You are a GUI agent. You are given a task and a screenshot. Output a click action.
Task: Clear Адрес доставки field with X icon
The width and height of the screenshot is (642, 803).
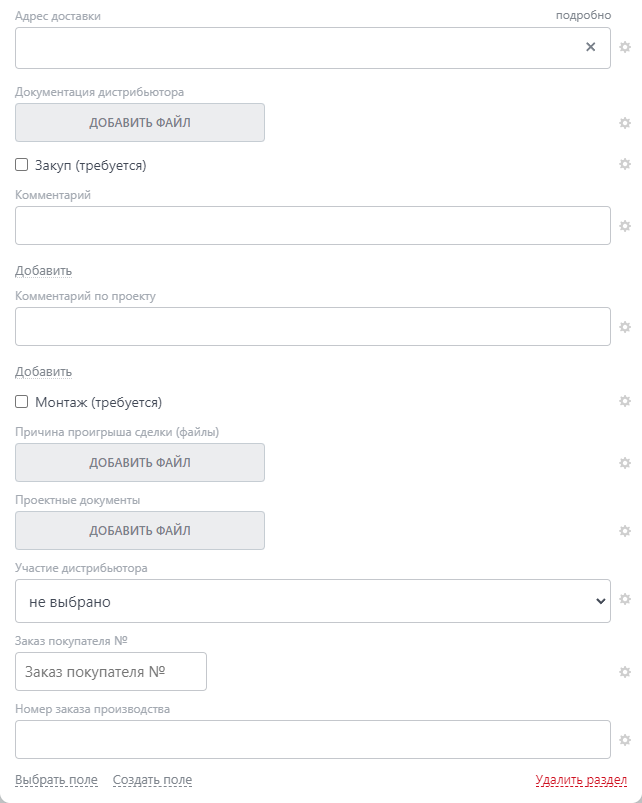click(x=590, y=47)
